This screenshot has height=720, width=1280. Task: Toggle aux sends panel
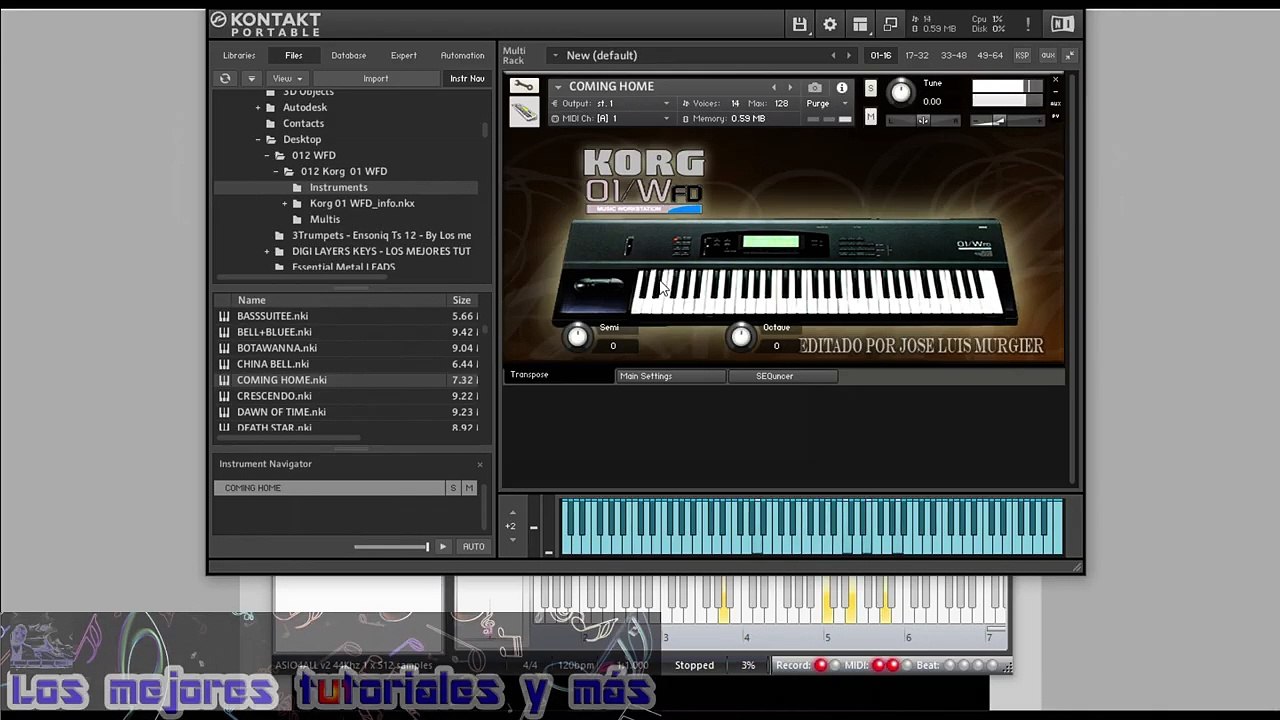click(x=1048, y=56)
